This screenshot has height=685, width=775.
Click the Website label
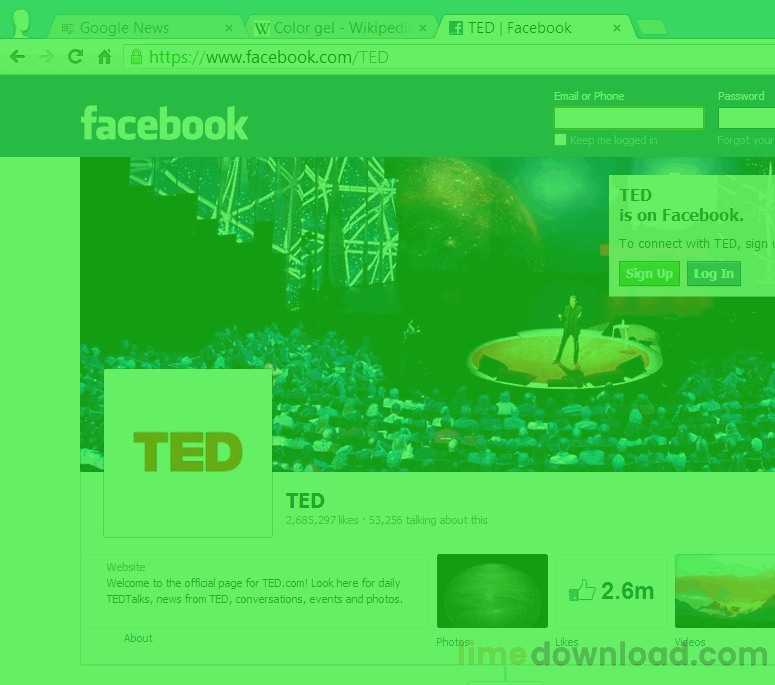tap(126, 567)
